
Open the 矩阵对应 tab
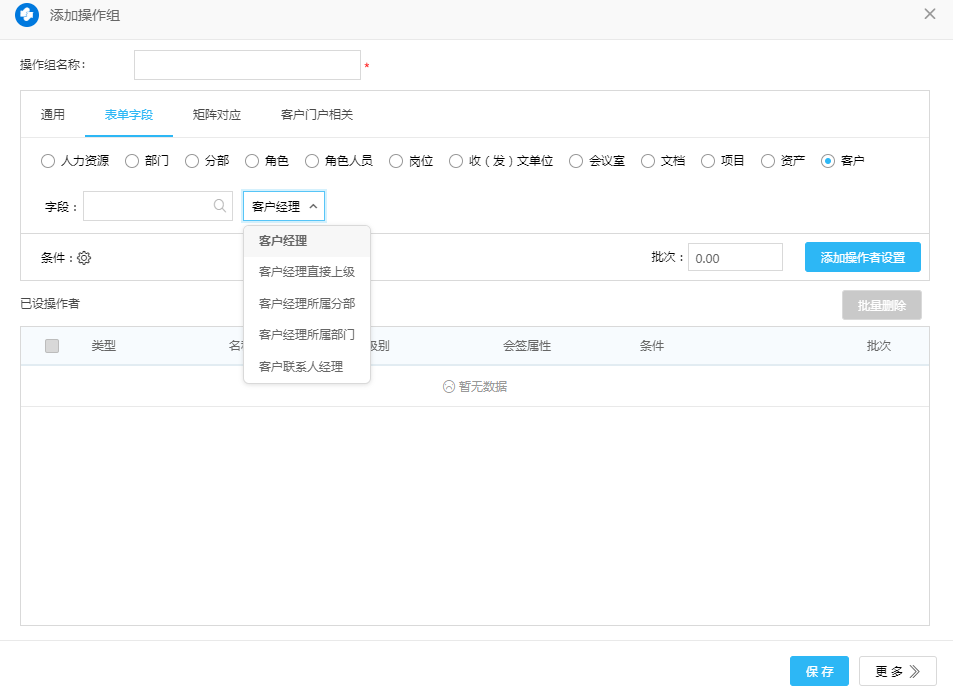click(x=216, y=115)
